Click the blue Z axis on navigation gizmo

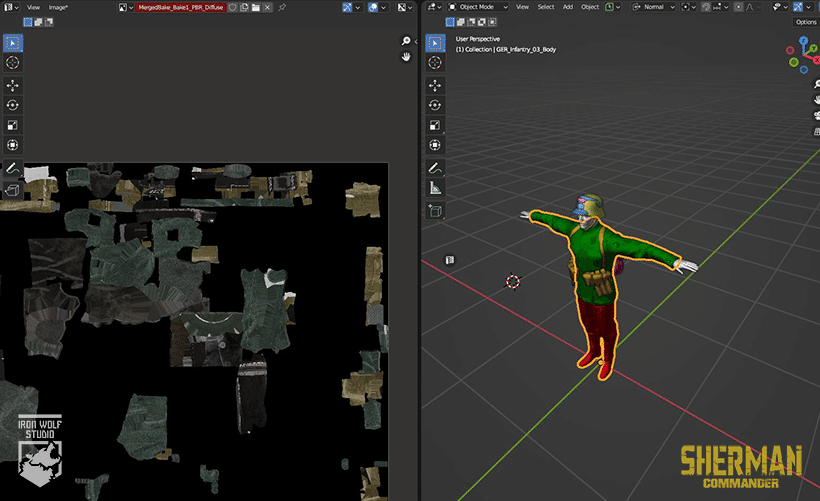pos(804,40)
